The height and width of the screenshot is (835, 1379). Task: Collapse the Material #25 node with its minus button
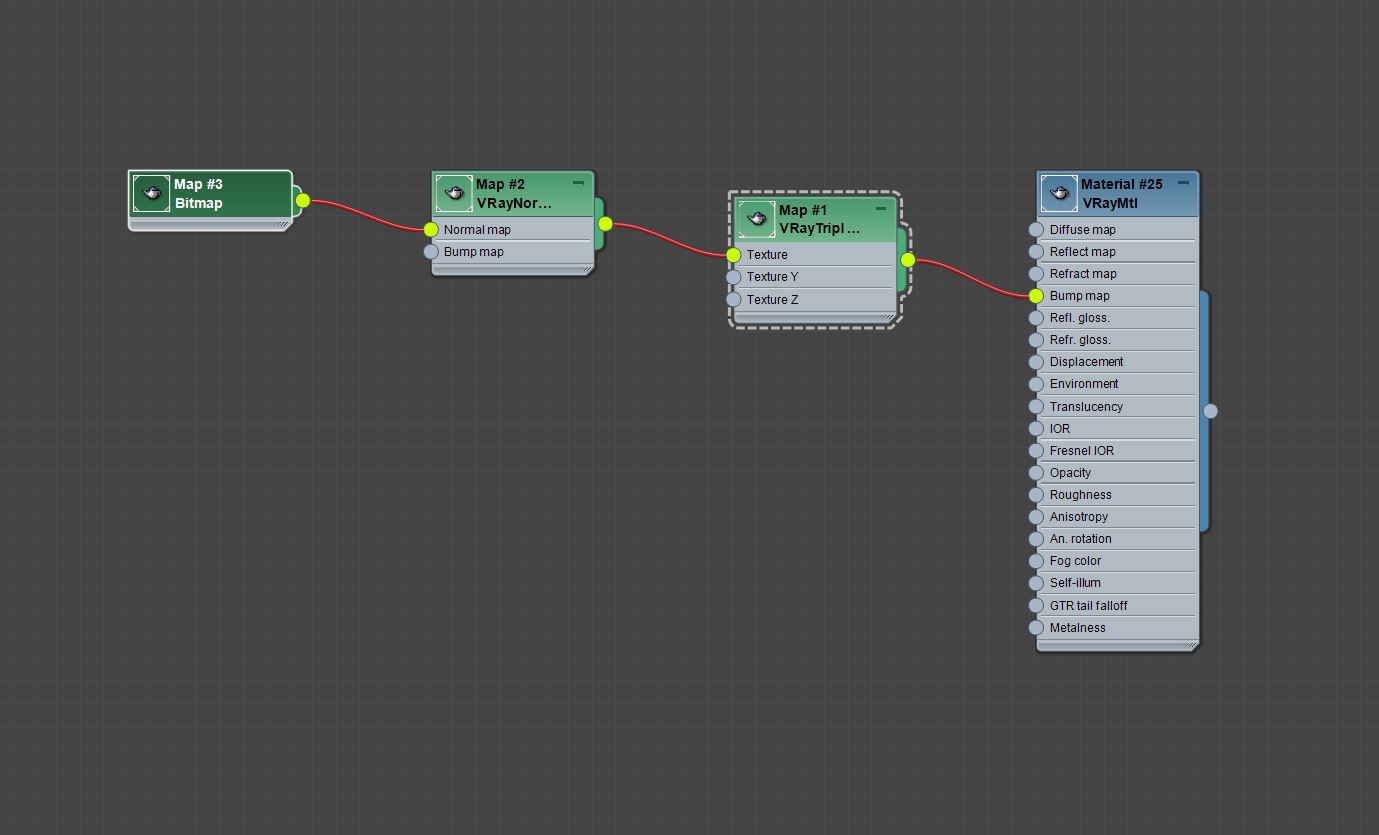1183,183
